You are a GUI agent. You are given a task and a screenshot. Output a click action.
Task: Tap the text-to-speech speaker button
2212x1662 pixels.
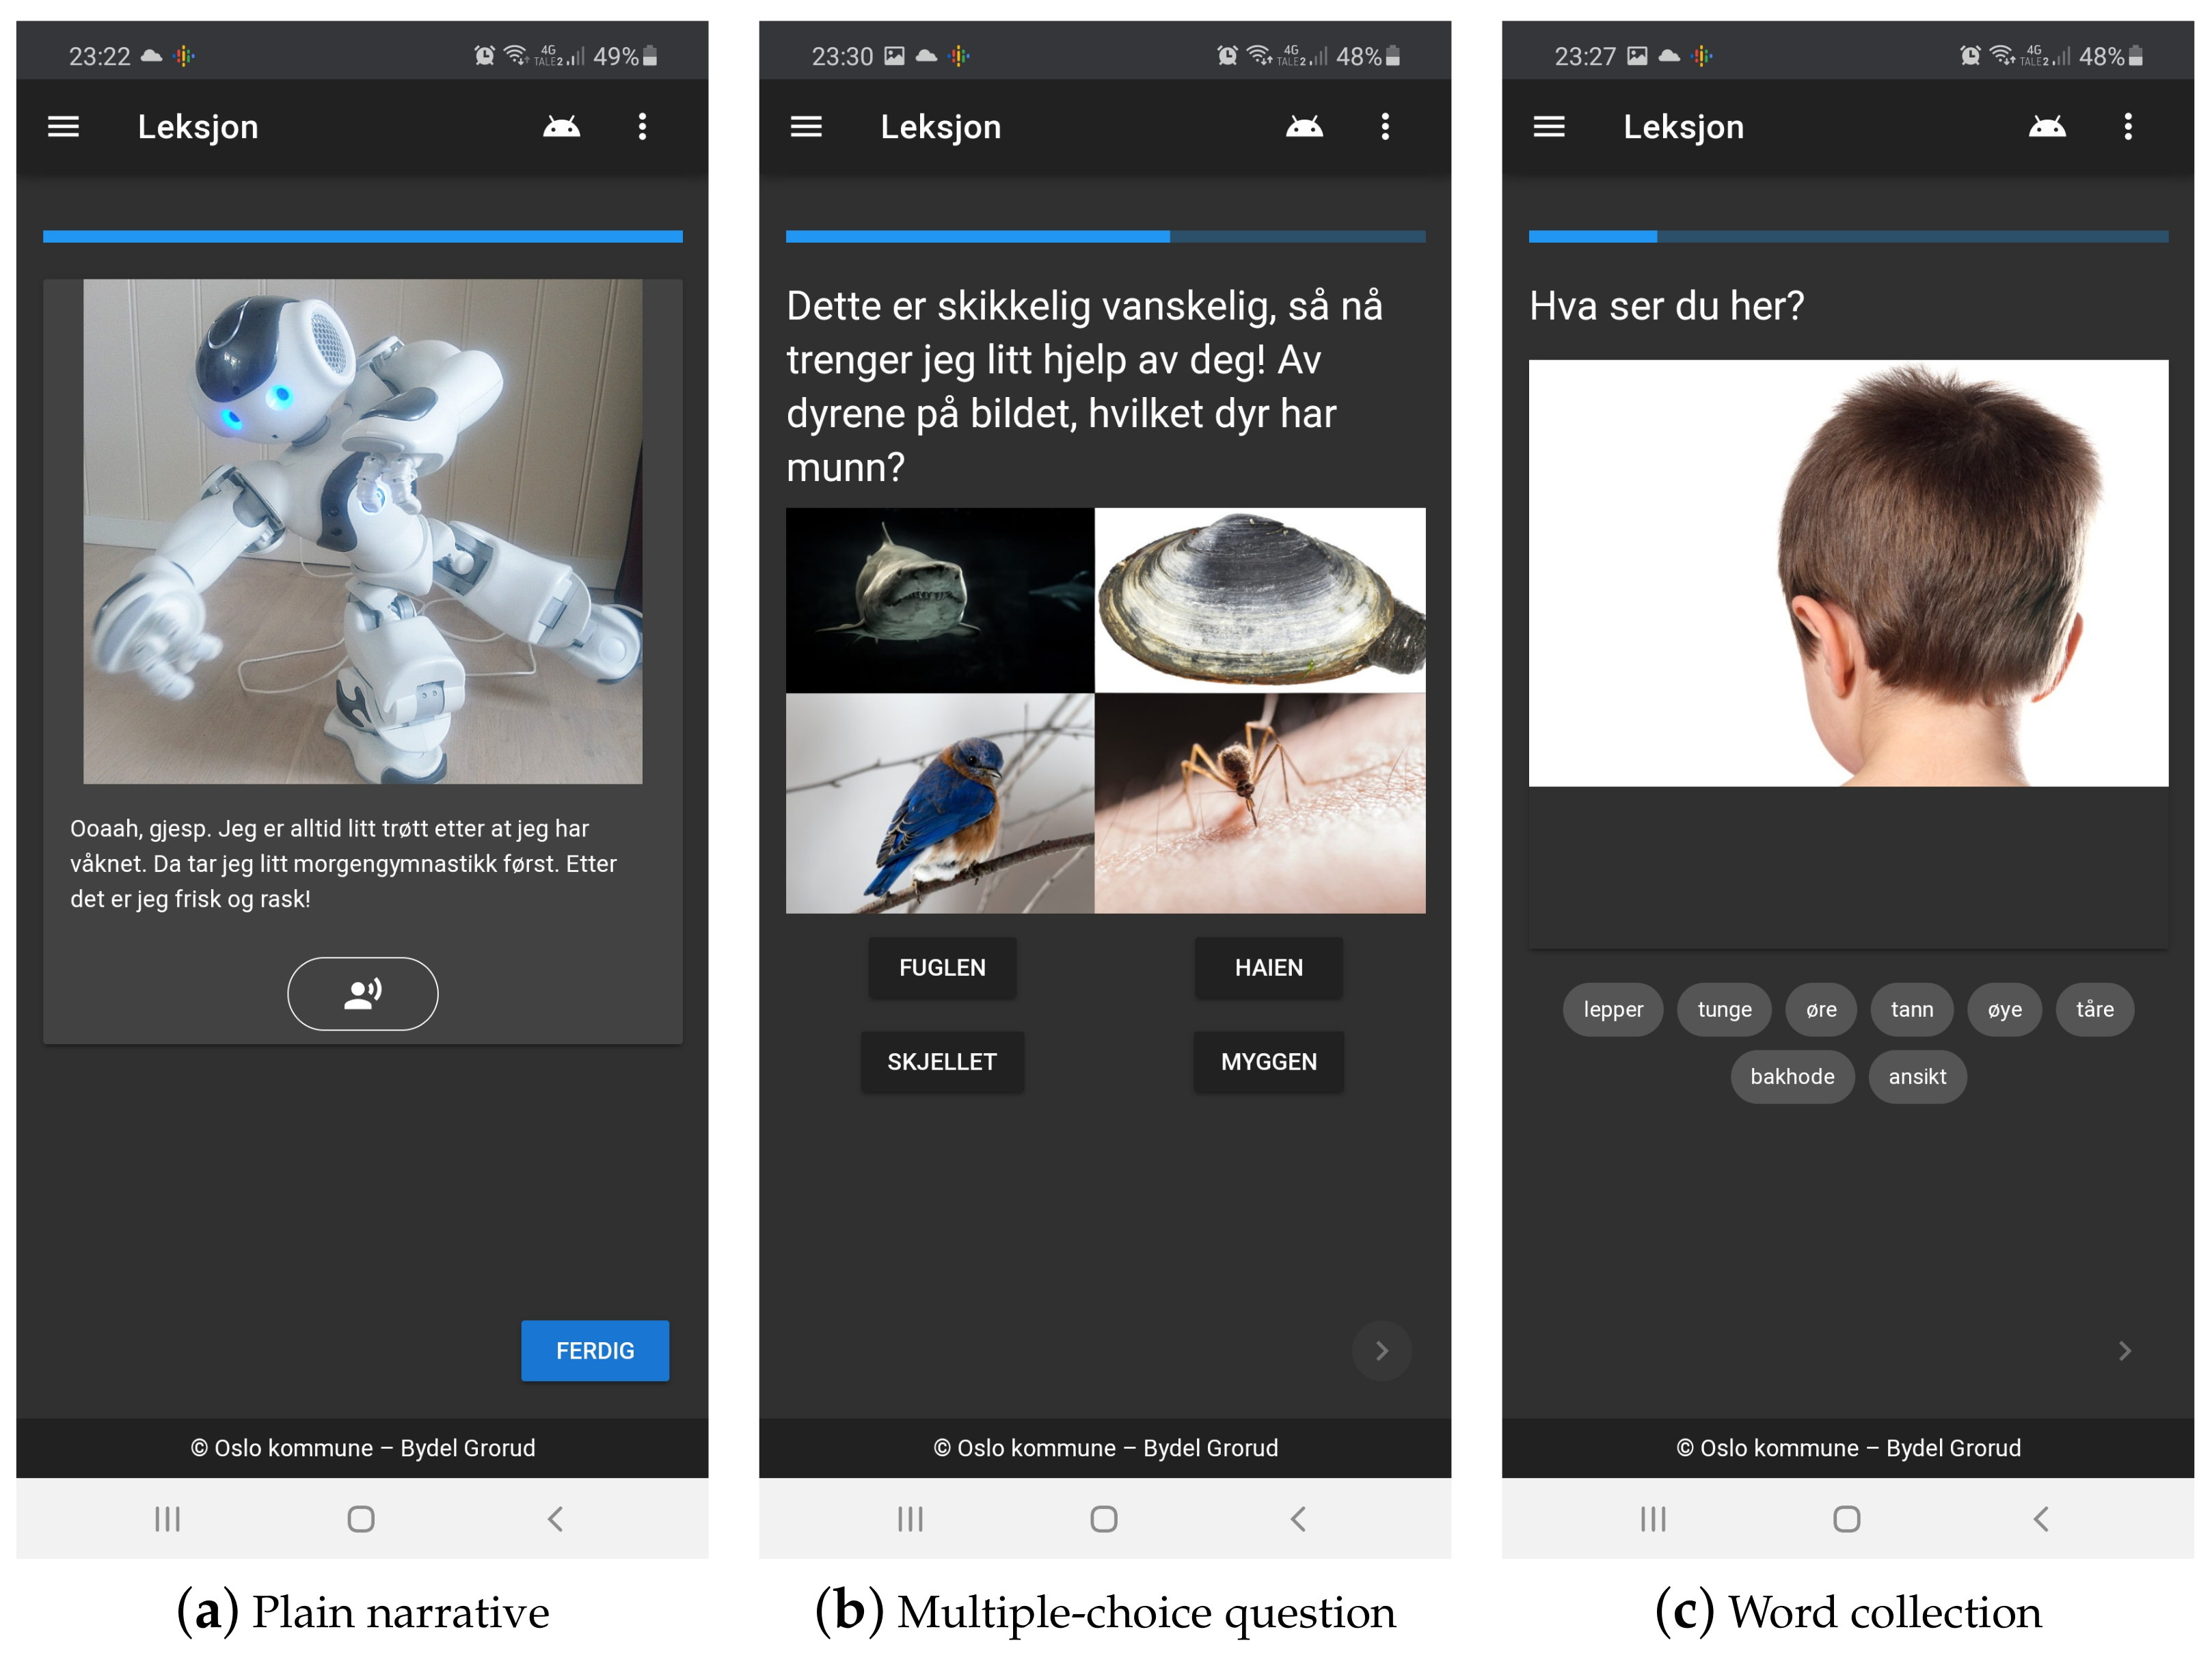point(362,993)
